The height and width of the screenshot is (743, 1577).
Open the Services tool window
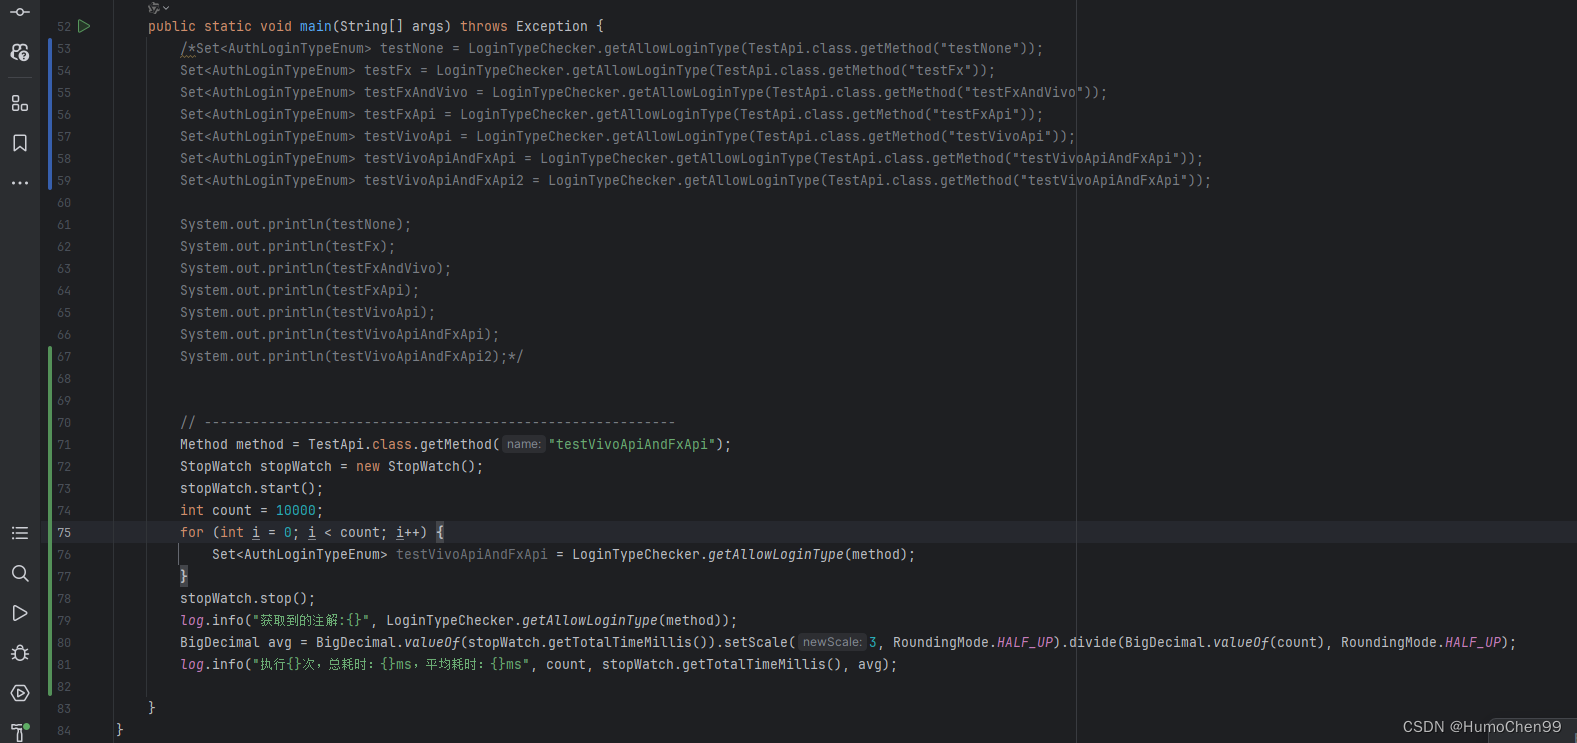coord(20,693)
